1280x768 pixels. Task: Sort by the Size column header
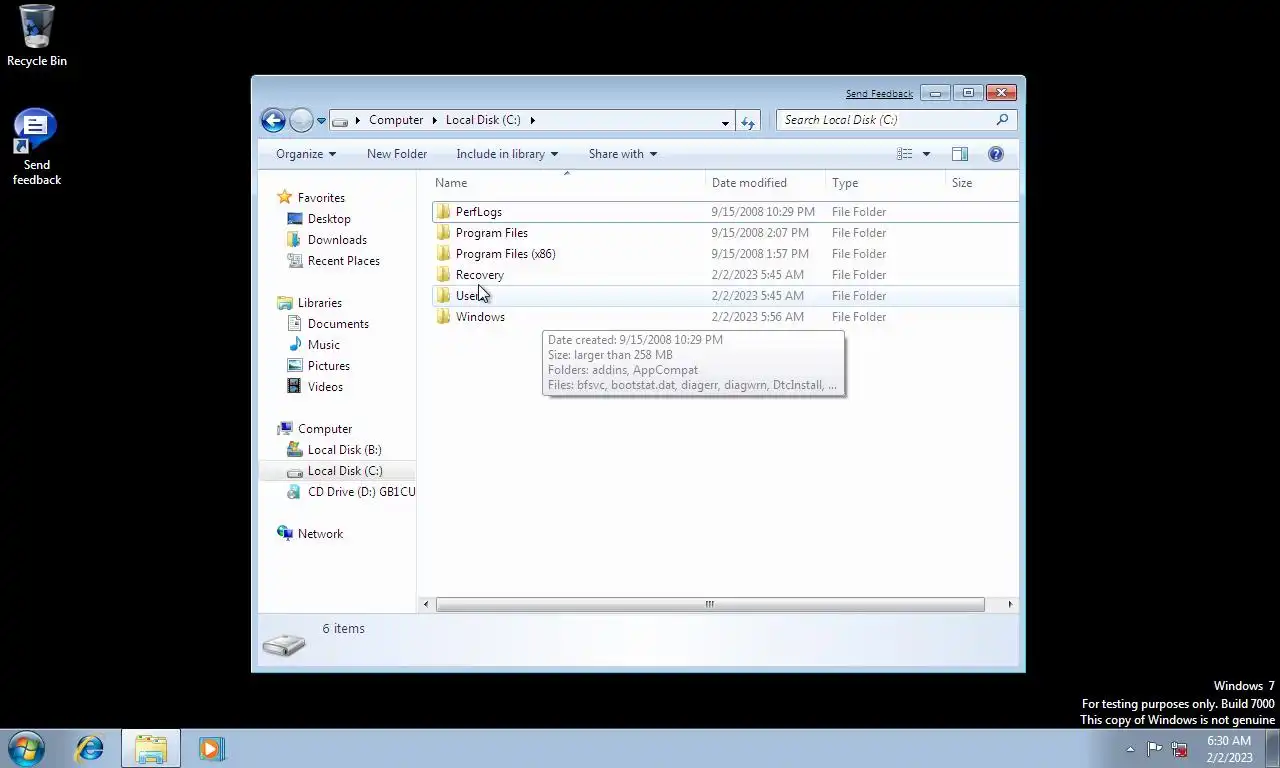982,183
